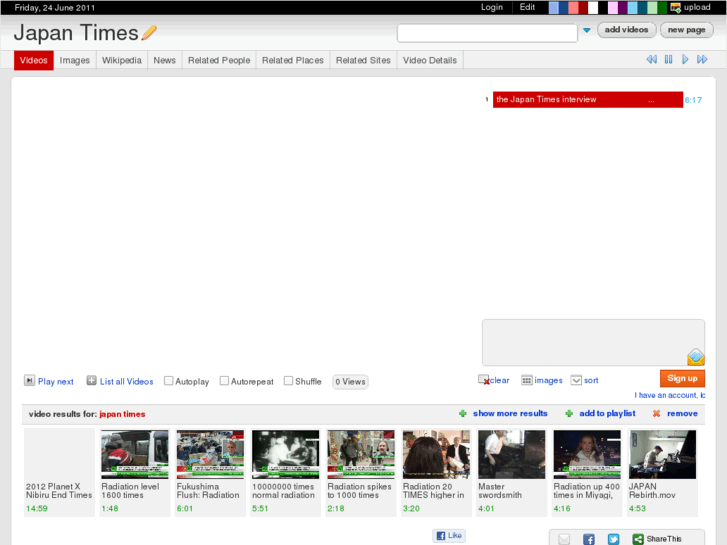The width and height of the screenshot is (727, 545).
Task: Click the List all Videos plus icon
Action: [x=91, y=381]
